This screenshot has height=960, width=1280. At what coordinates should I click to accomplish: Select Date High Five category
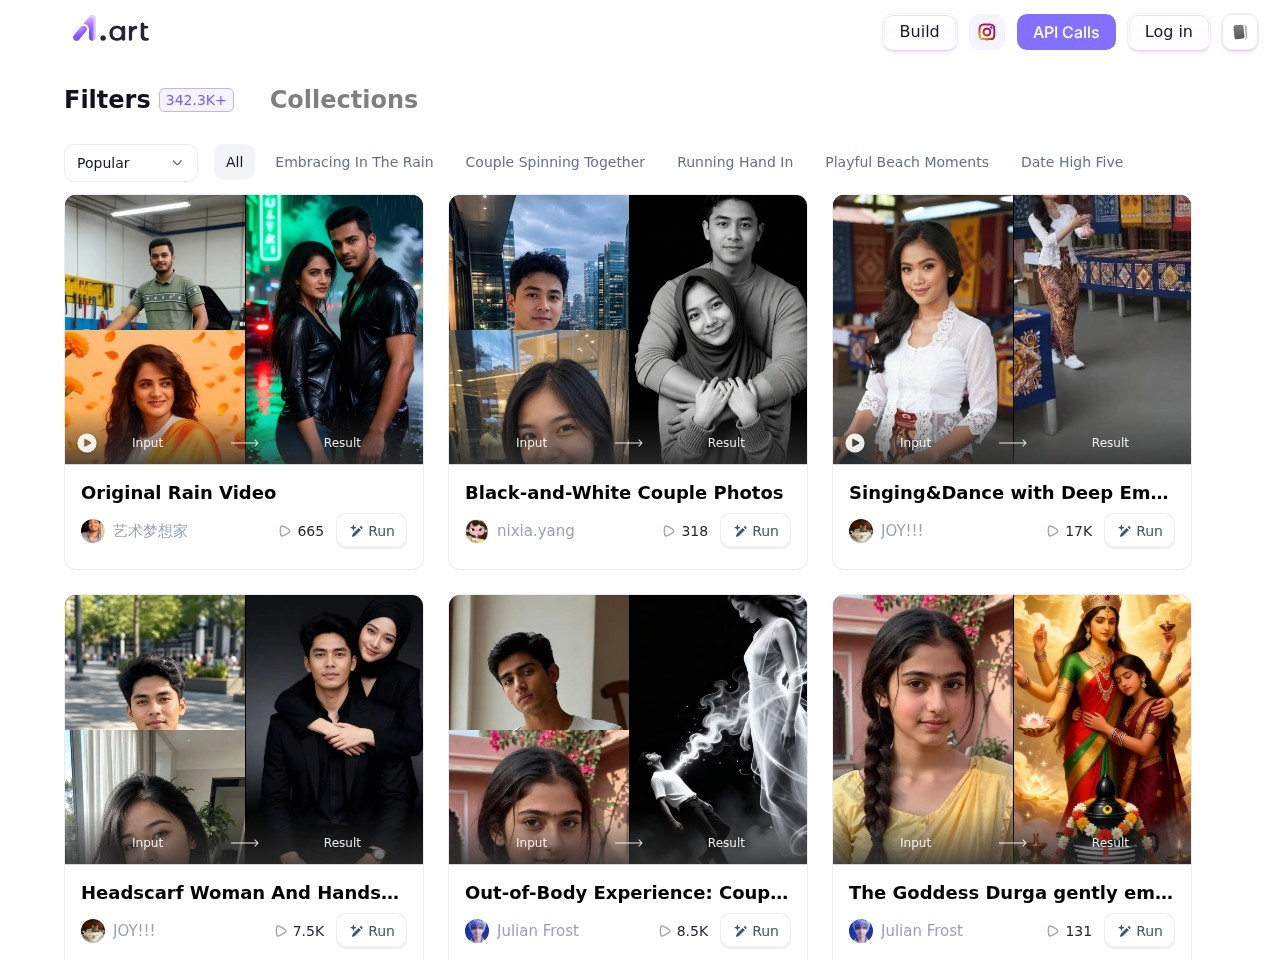(1072, 162)
